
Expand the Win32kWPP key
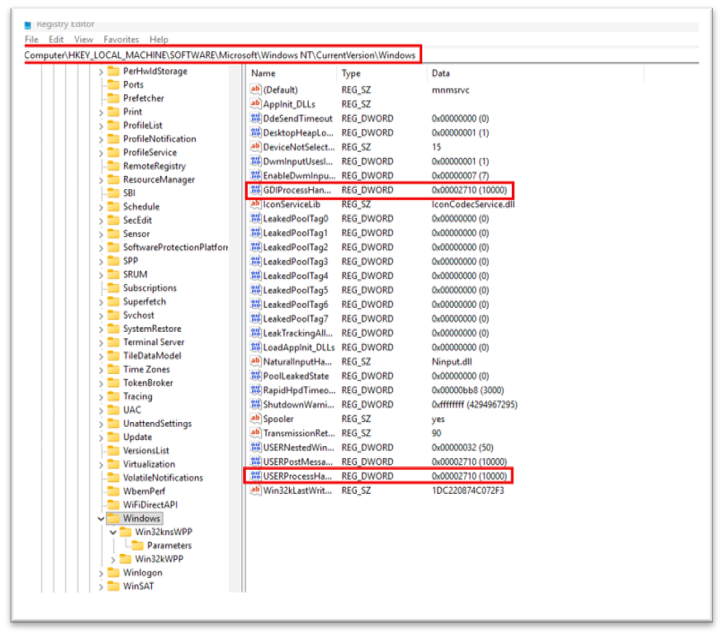click(x=113, y=559)
